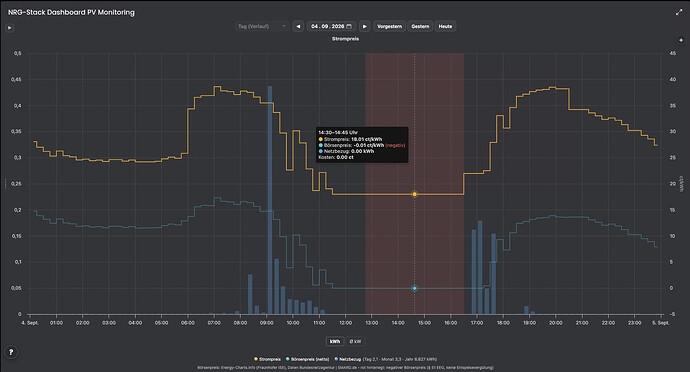The height and width of the screenshot is (372, 690).
Task: Click the Strompreis chart title
Action: coord(345,39)
